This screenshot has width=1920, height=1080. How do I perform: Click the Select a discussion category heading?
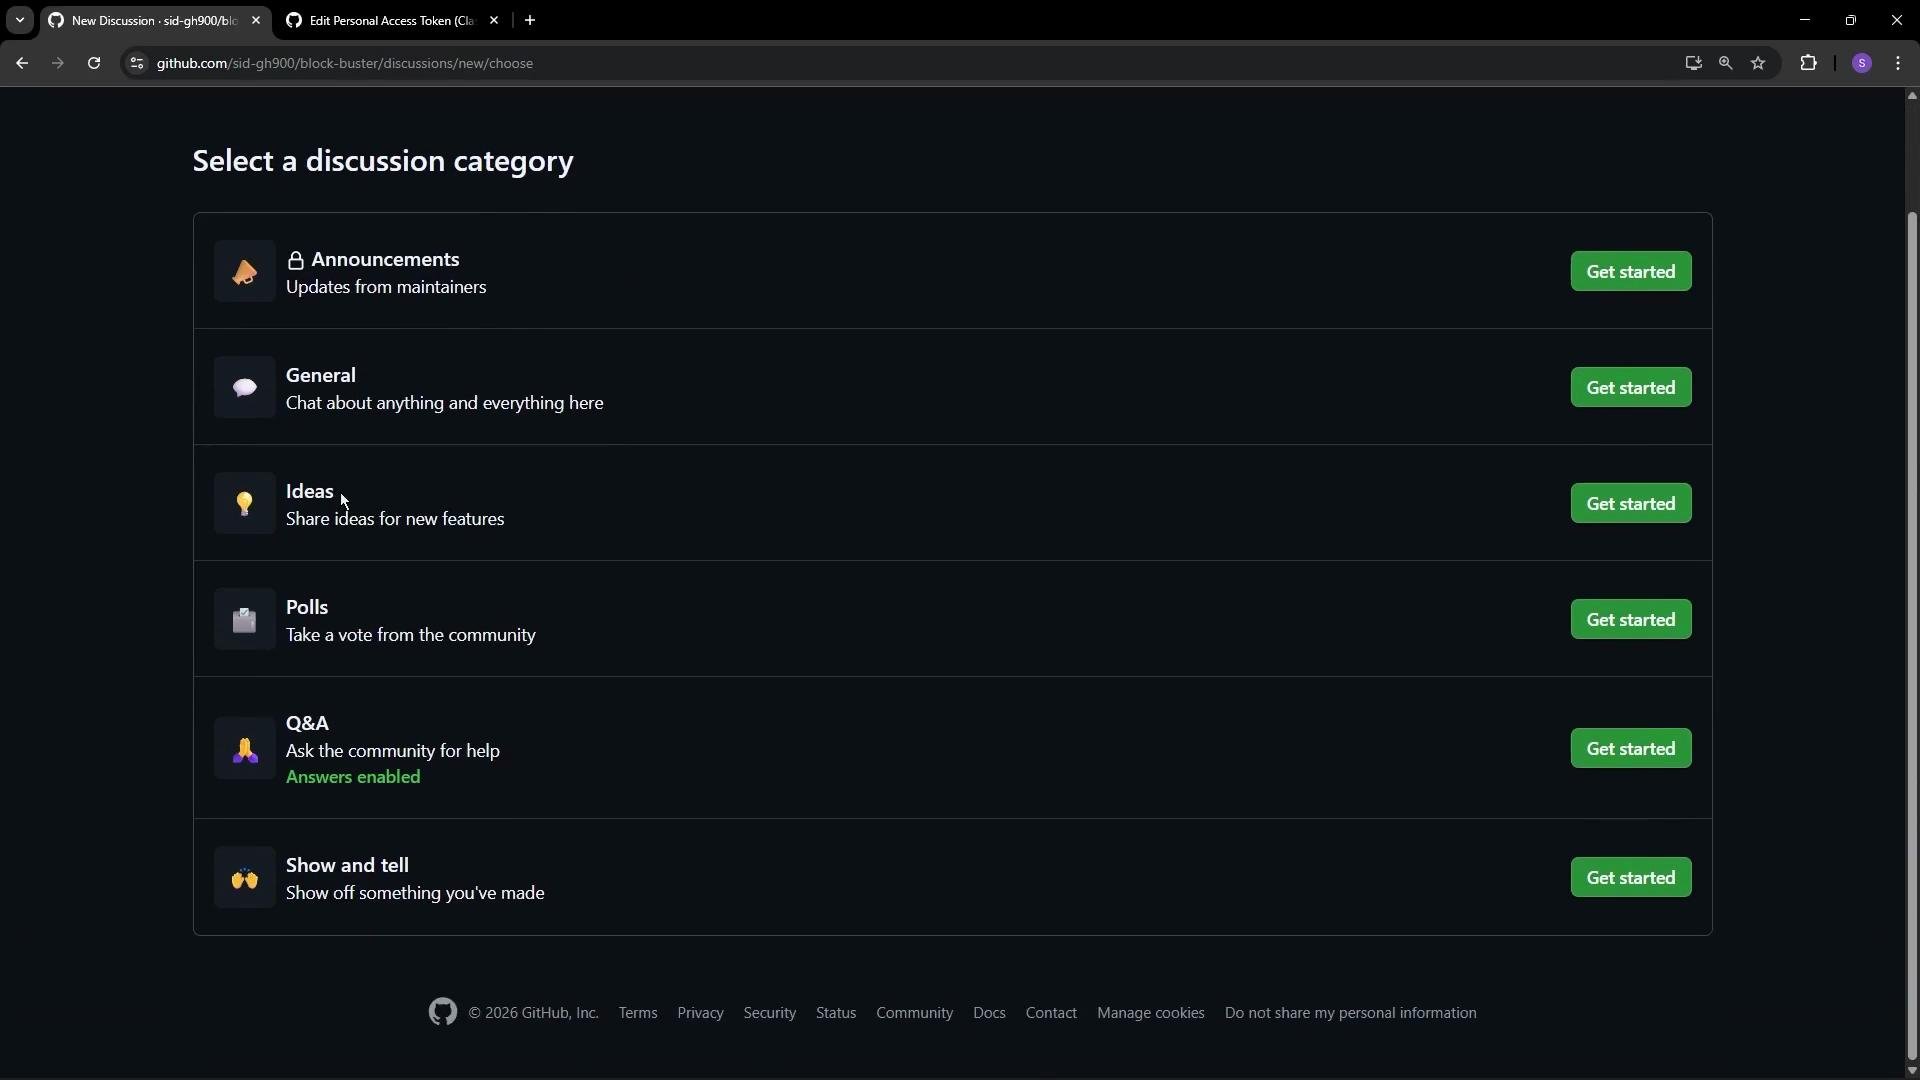coord(383,162)
